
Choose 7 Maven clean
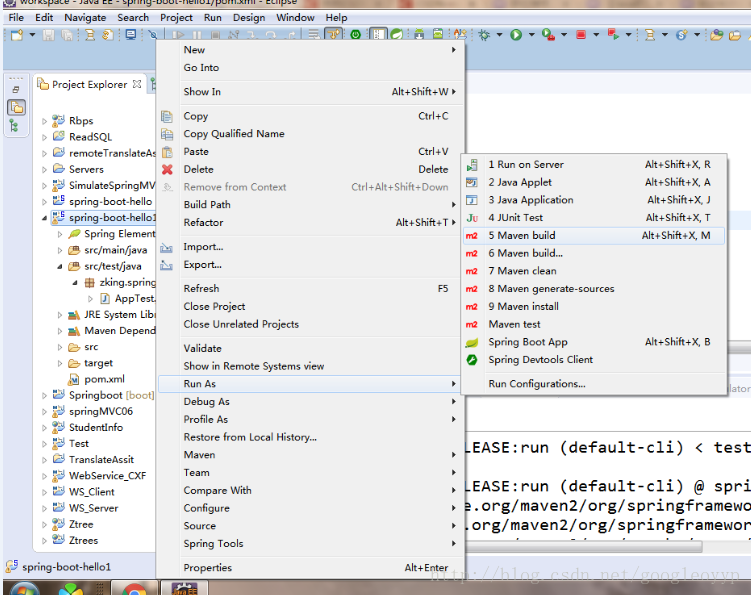point(594,271)
